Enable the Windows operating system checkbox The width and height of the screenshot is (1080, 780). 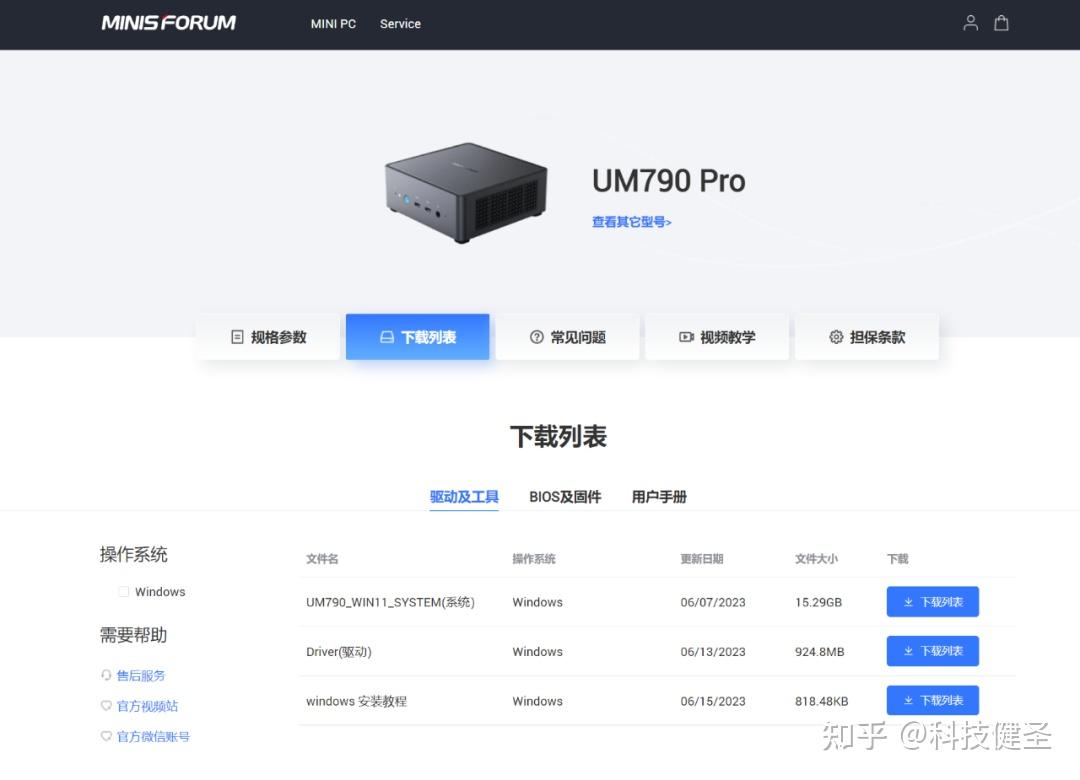click(122, 591)
